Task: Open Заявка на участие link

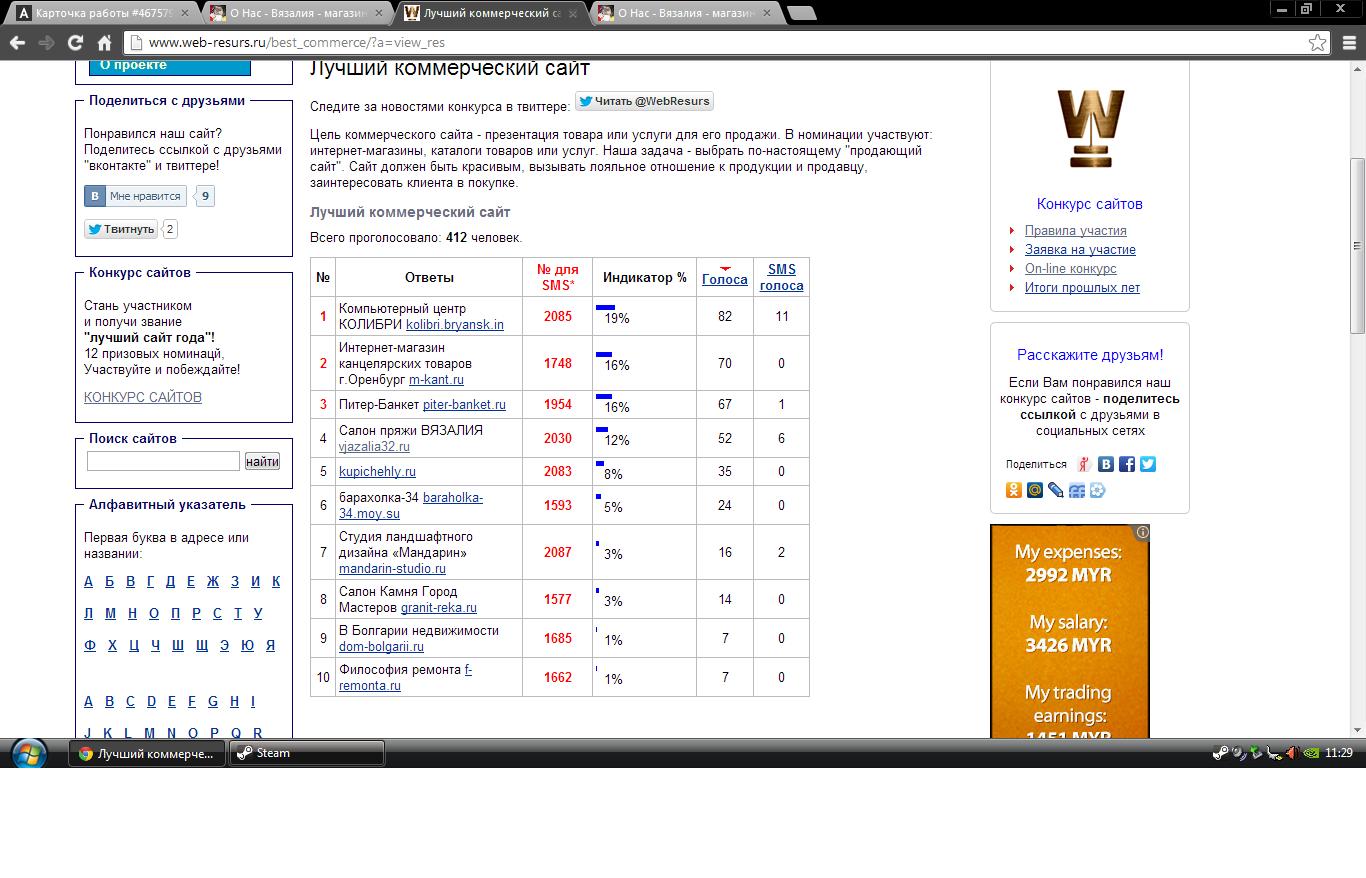Action: click(1080, 249)
